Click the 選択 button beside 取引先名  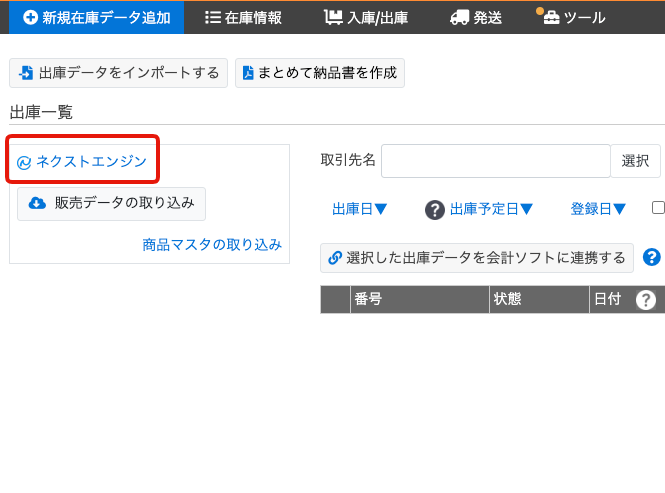pos(635,161)
